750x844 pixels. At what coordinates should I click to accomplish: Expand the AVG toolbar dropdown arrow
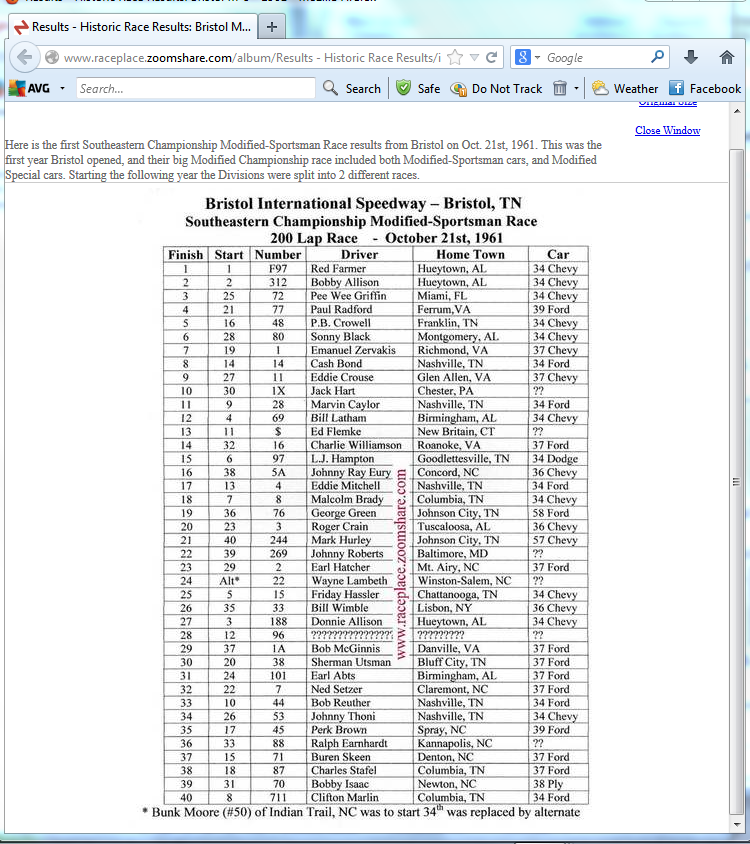point(62,88)
